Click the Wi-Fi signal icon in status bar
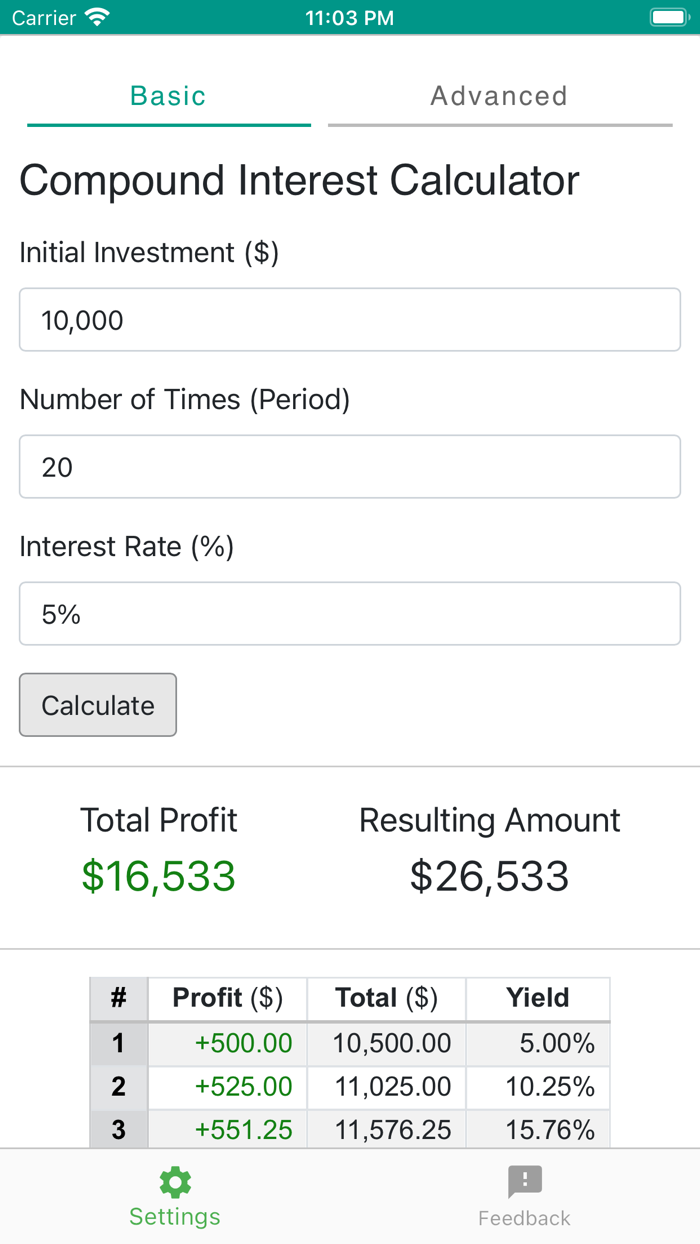Viewport: 700px width, 1244px height. click(95, 16)
